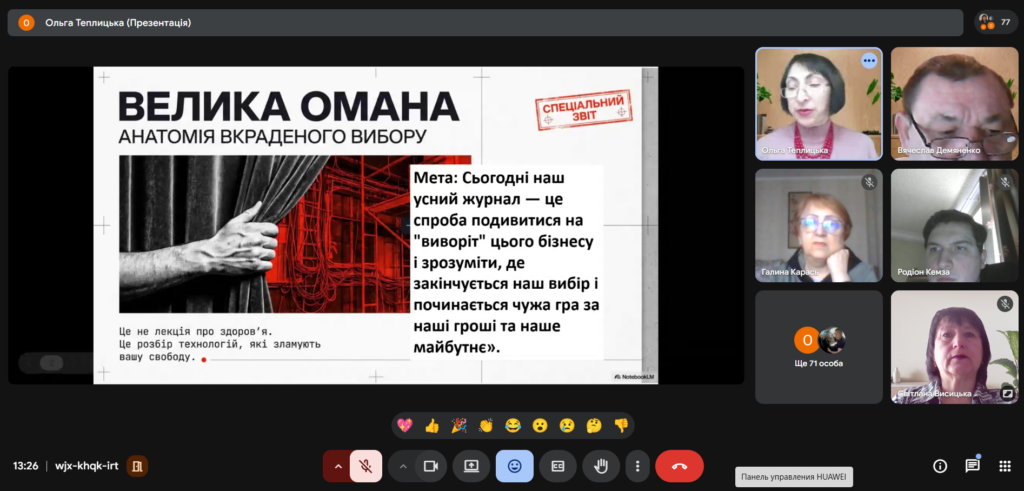Click the icon next to meeting code wjx-khqk-irt
This screenshot has width=1024, height=491.
(137, 466)
